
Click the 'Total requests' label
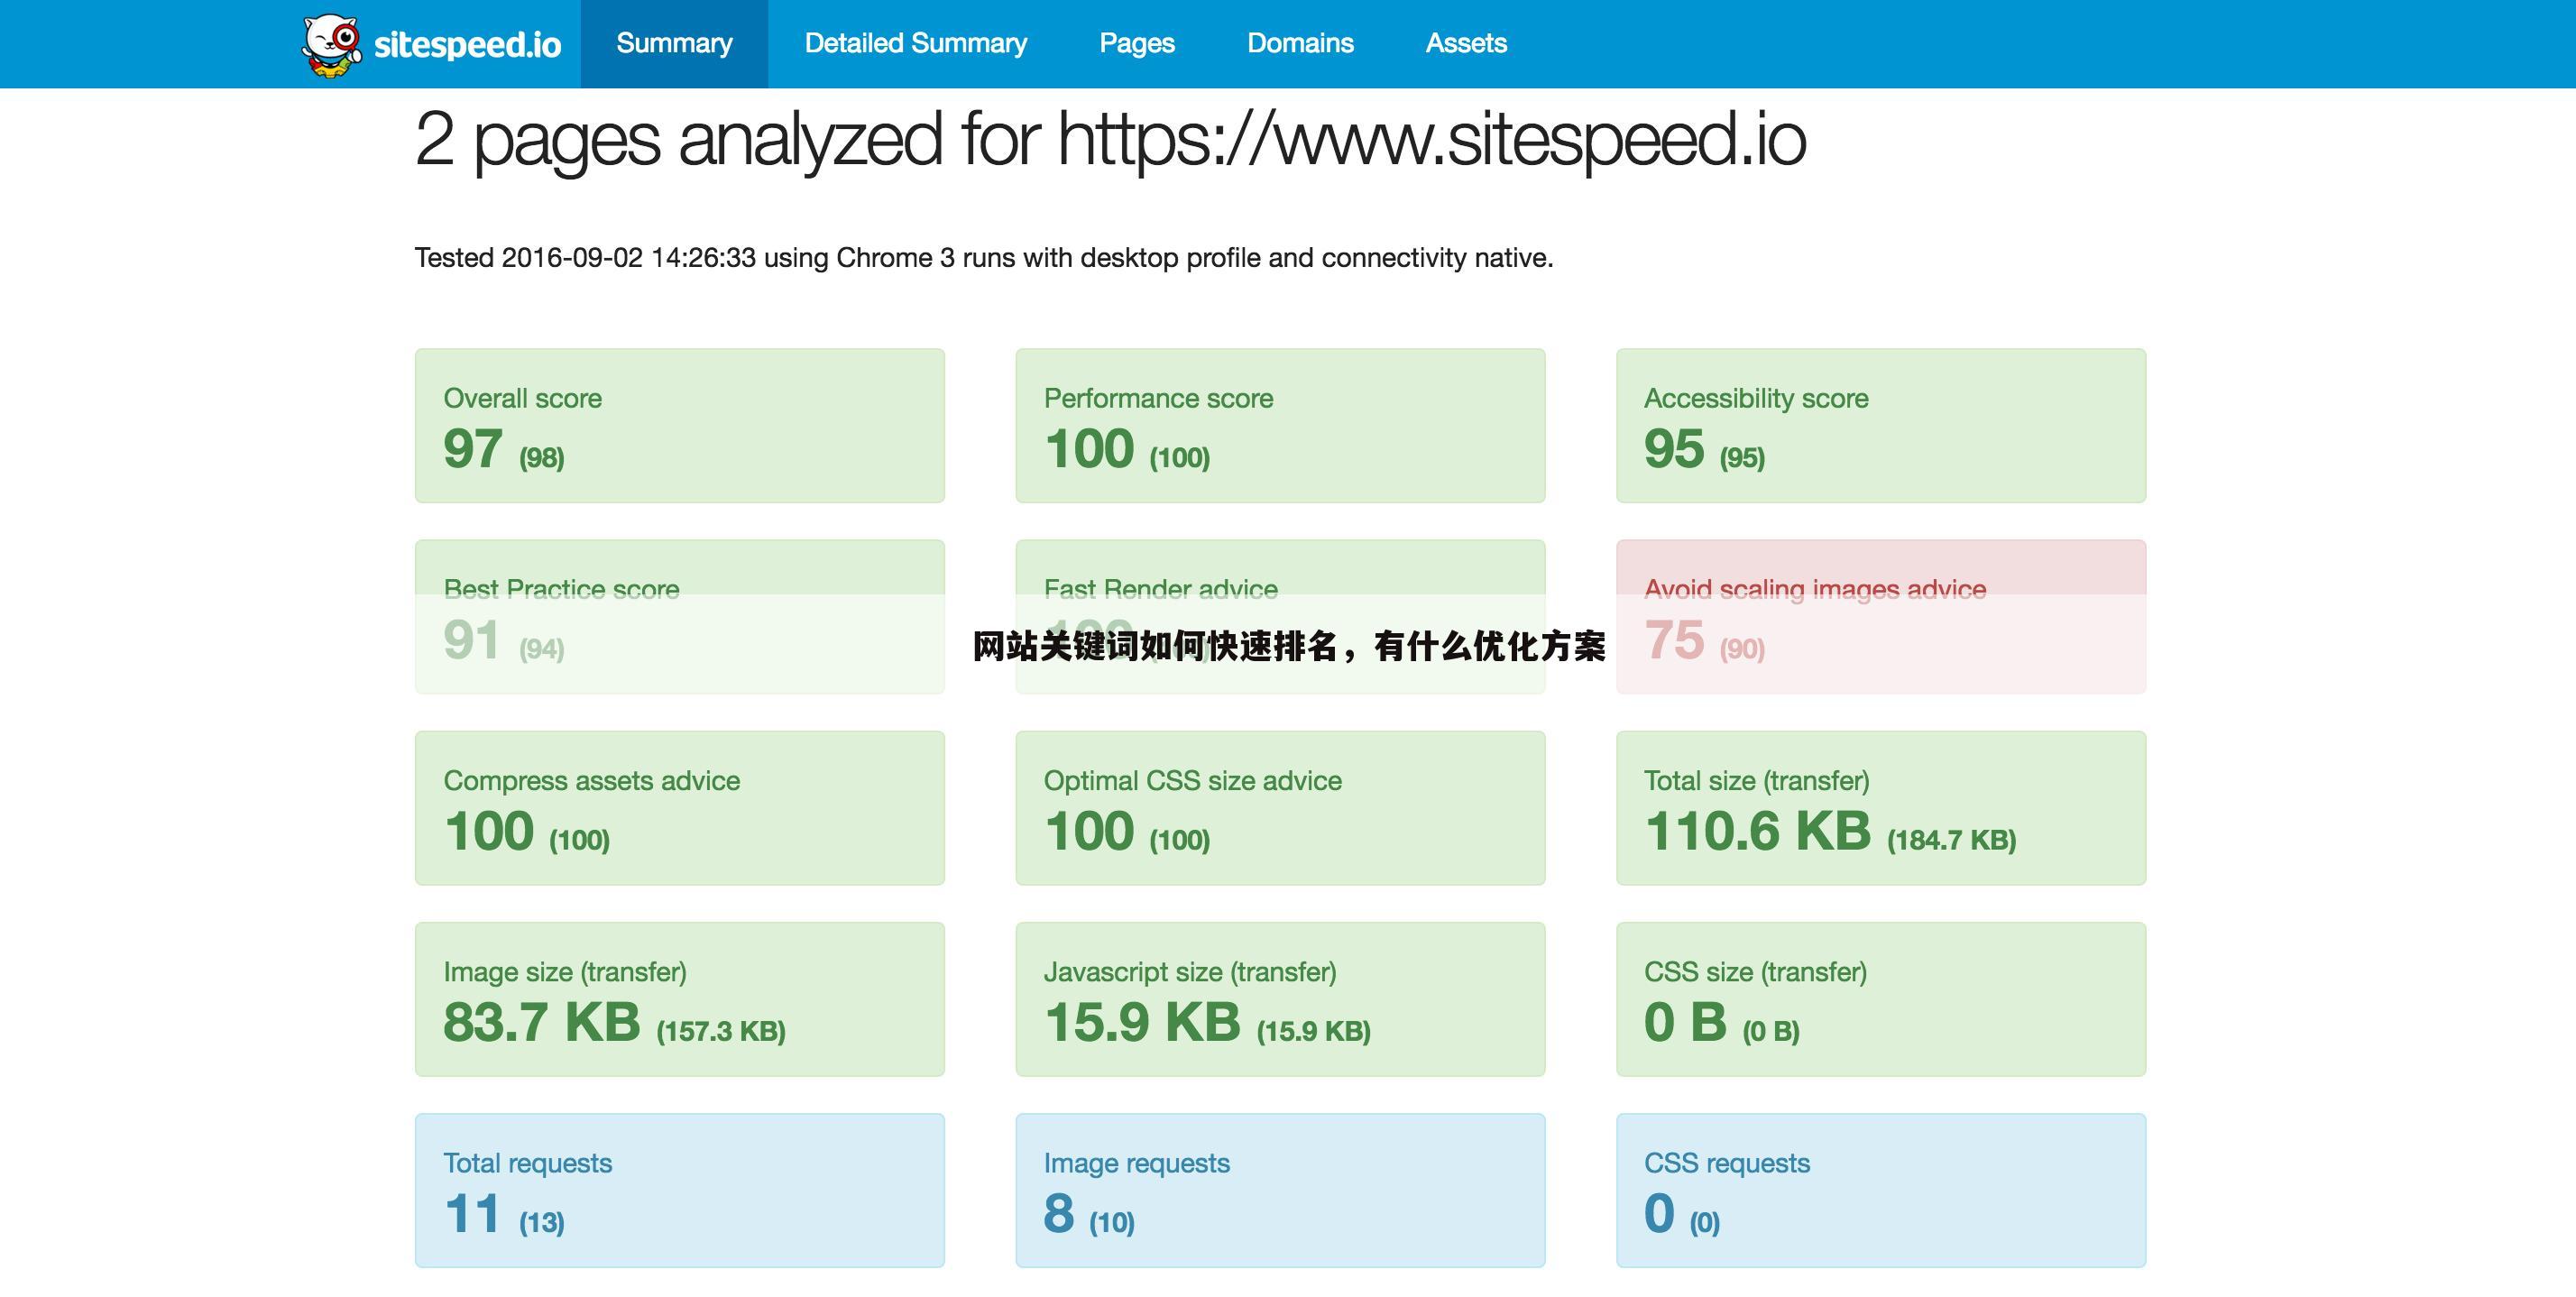pyautogui.click(x=528, y=1163)
